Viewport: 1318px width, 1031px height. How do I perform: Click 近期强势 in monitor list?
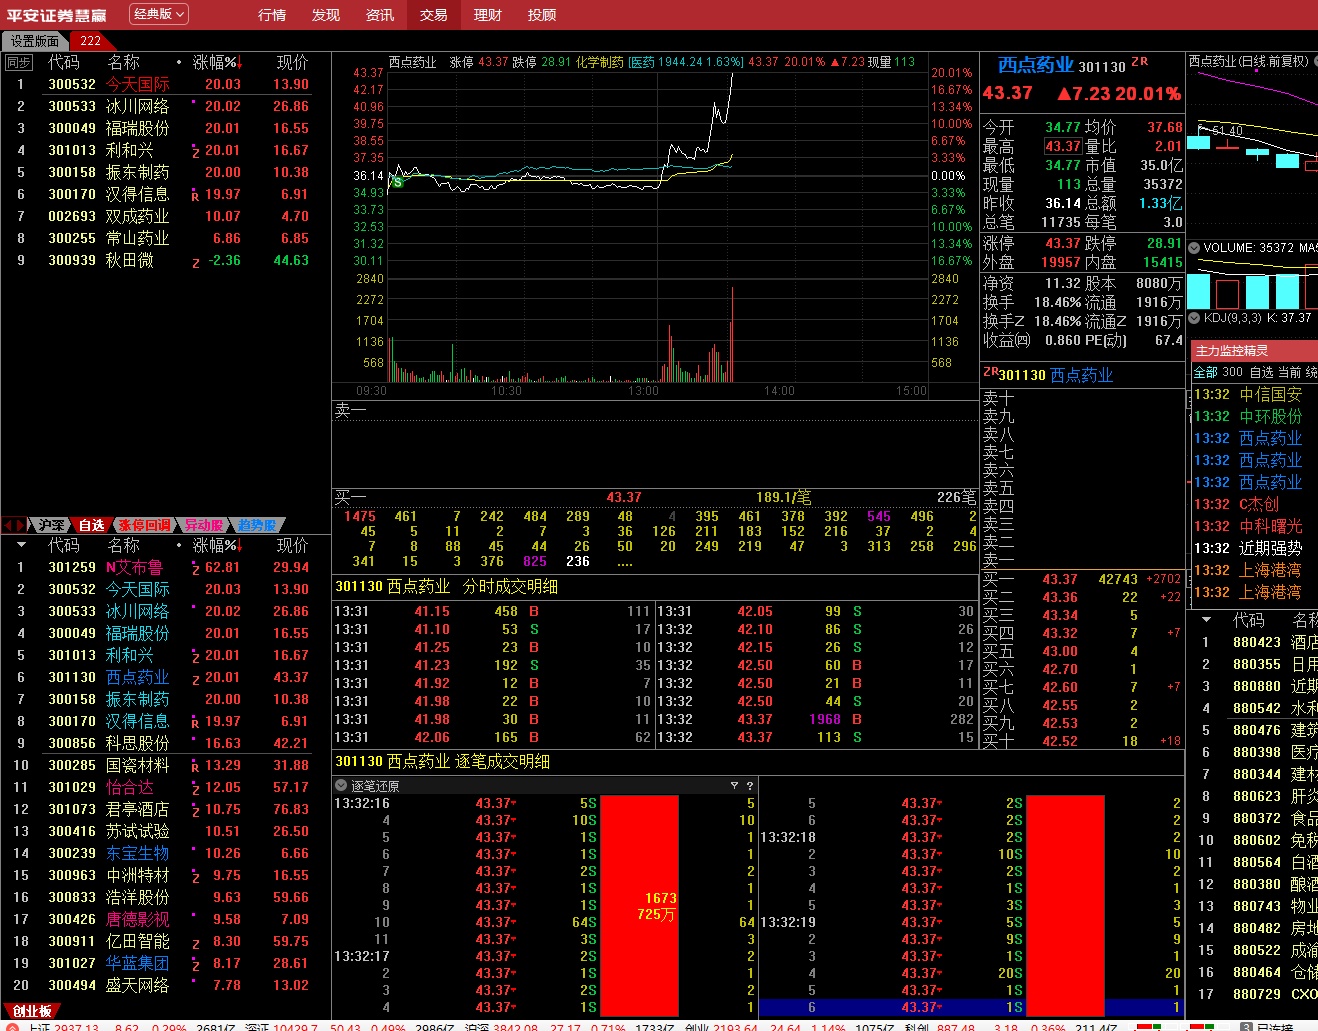[x=1271, y=549]
